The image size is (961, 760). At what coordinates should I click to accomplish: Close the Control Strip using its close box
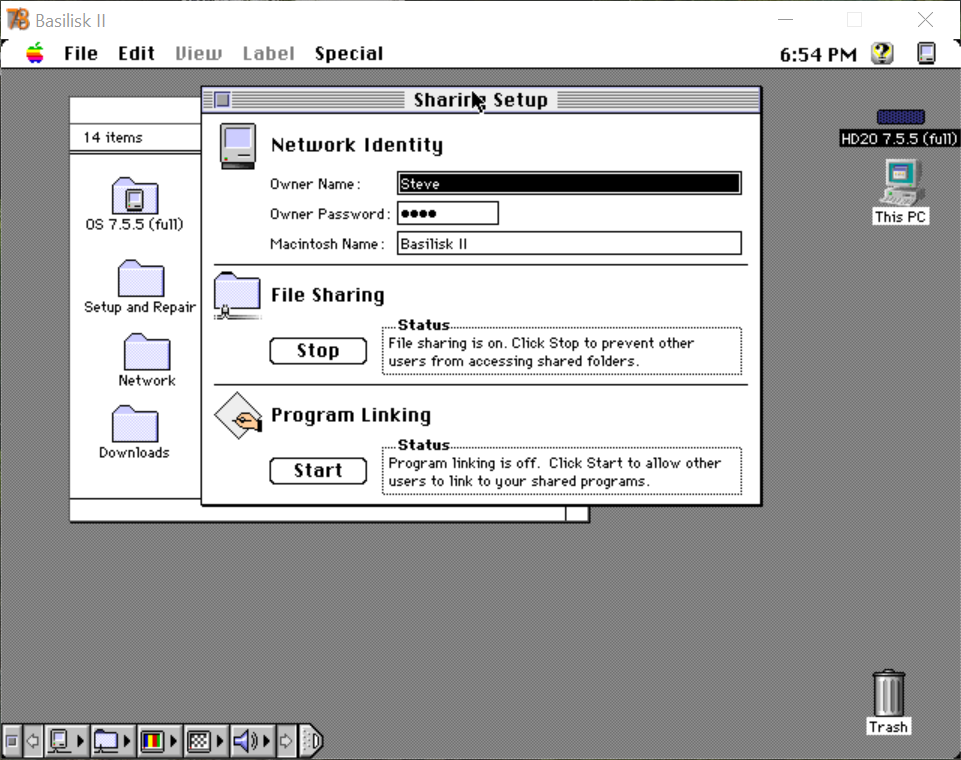[x=12, y=741]
